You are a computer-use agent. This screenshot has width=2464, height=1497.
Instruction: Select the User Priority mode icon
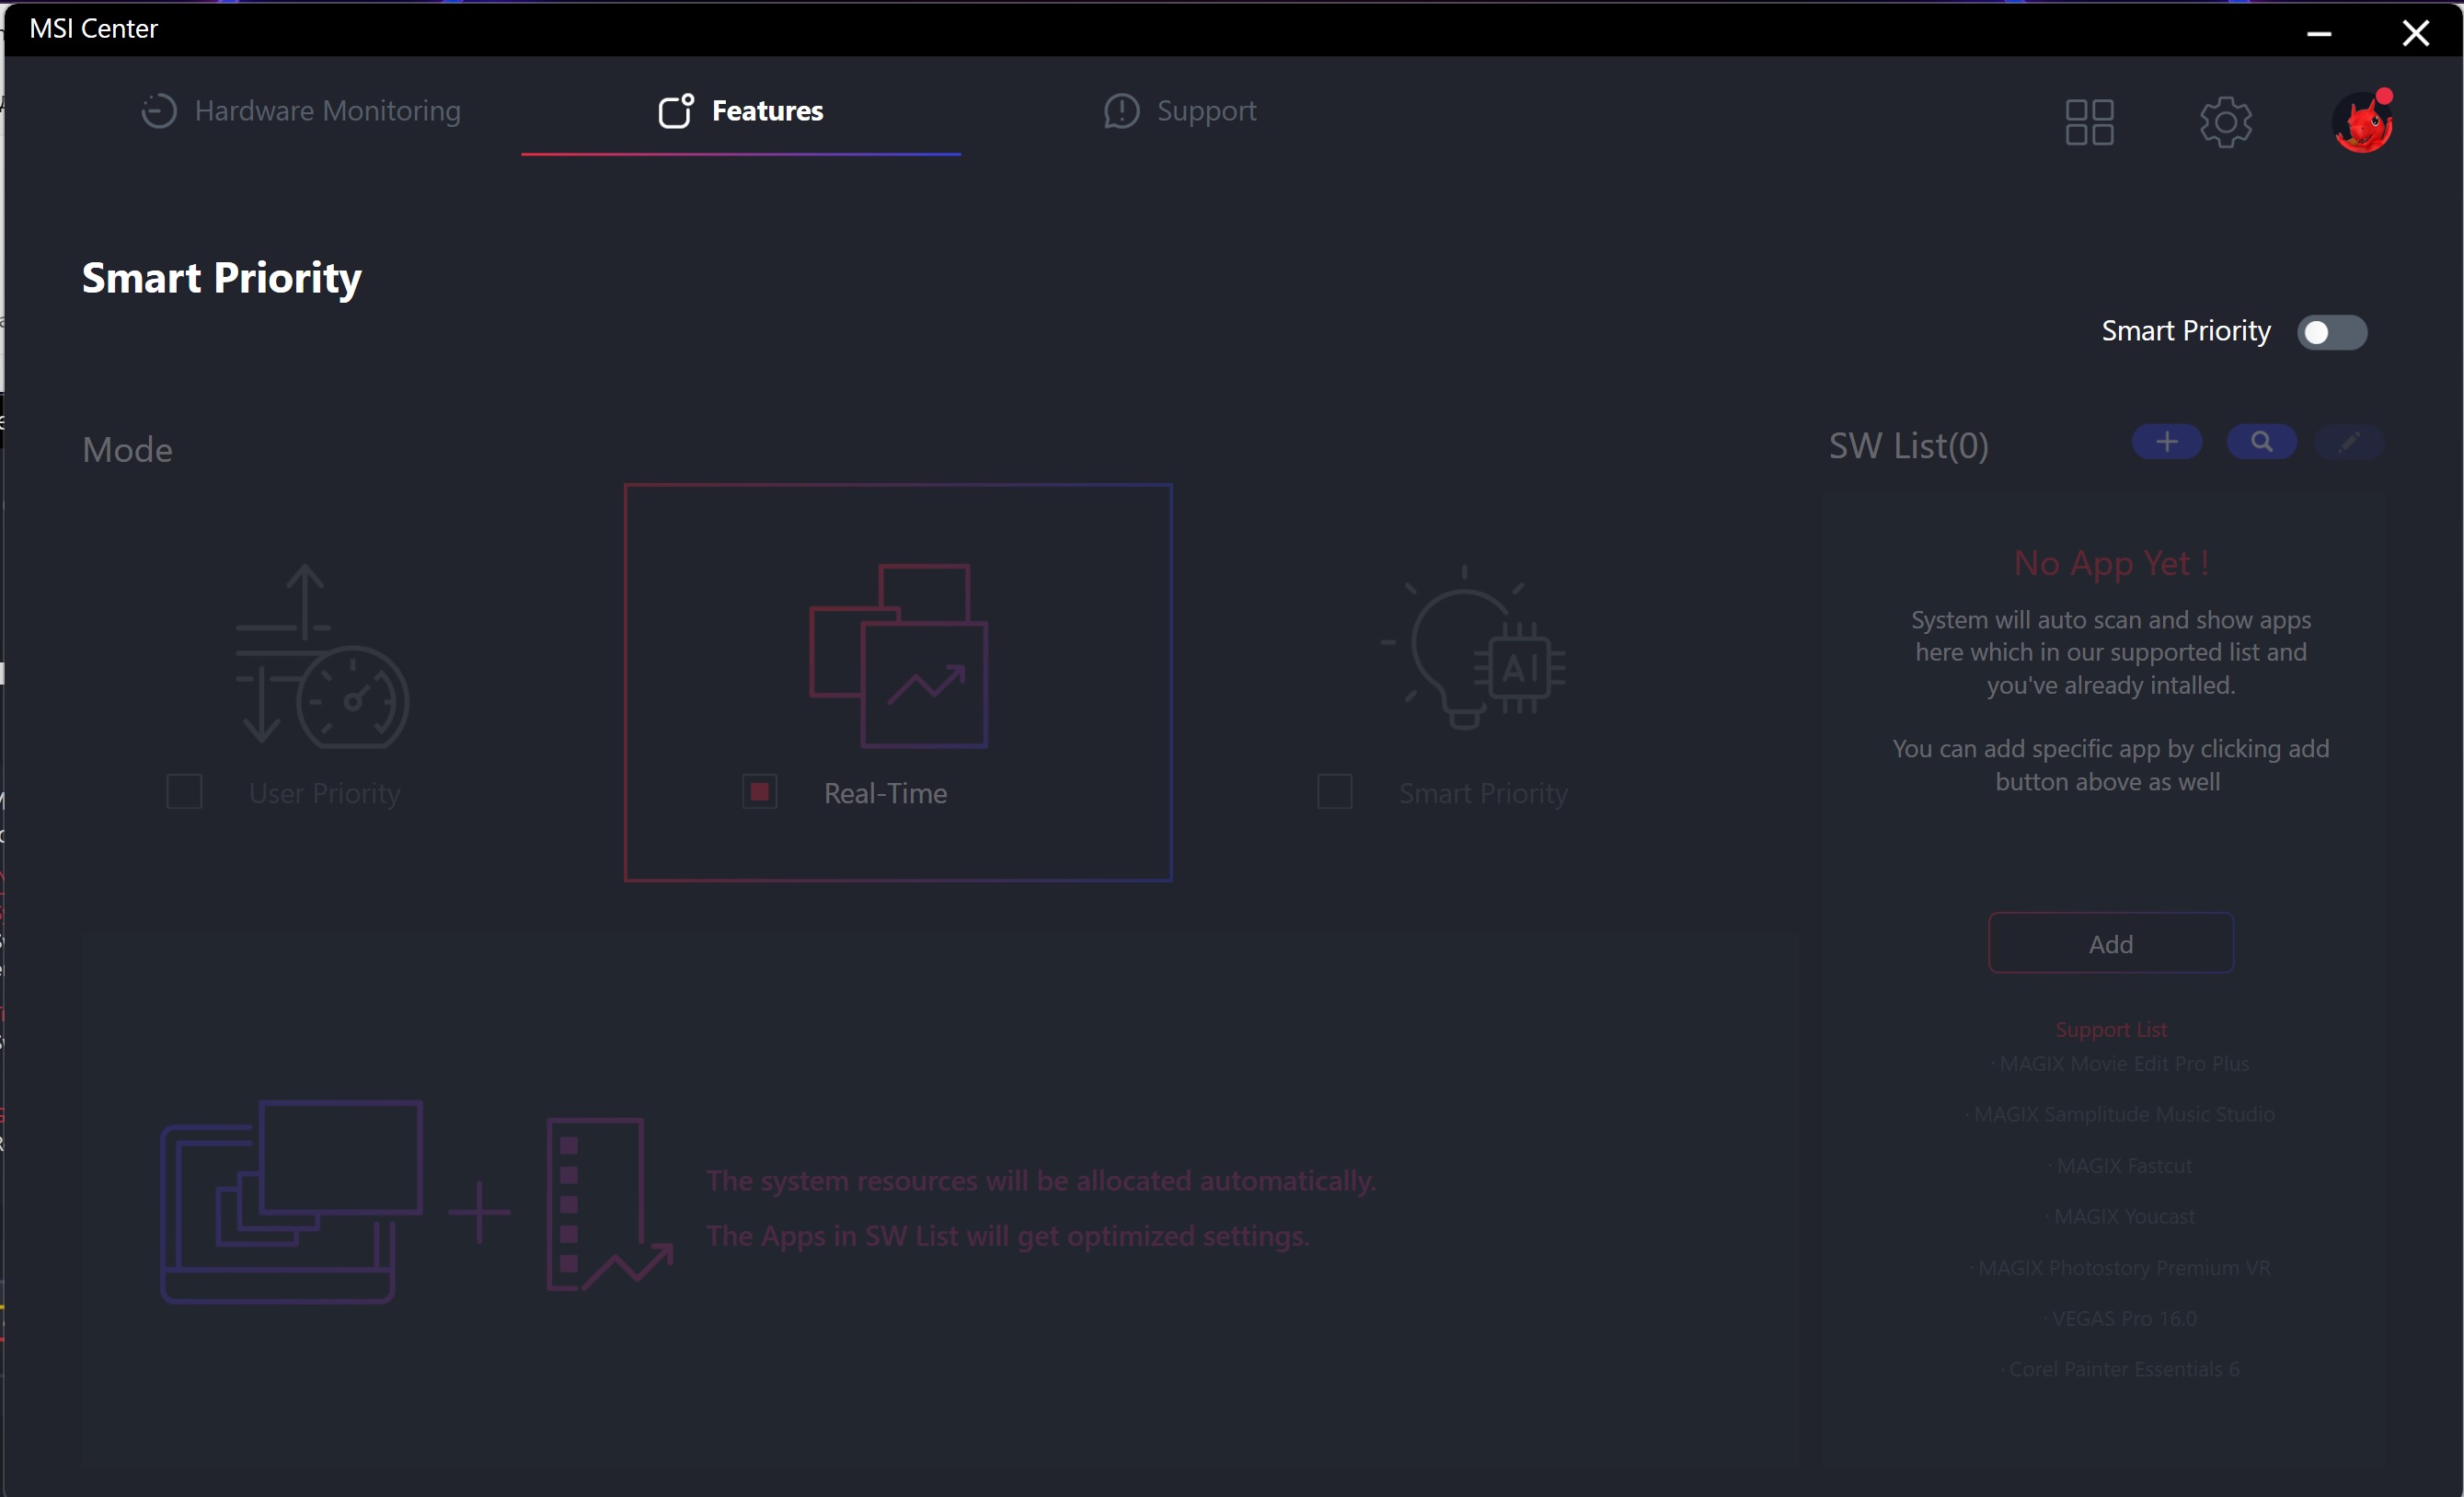point(322,656)
